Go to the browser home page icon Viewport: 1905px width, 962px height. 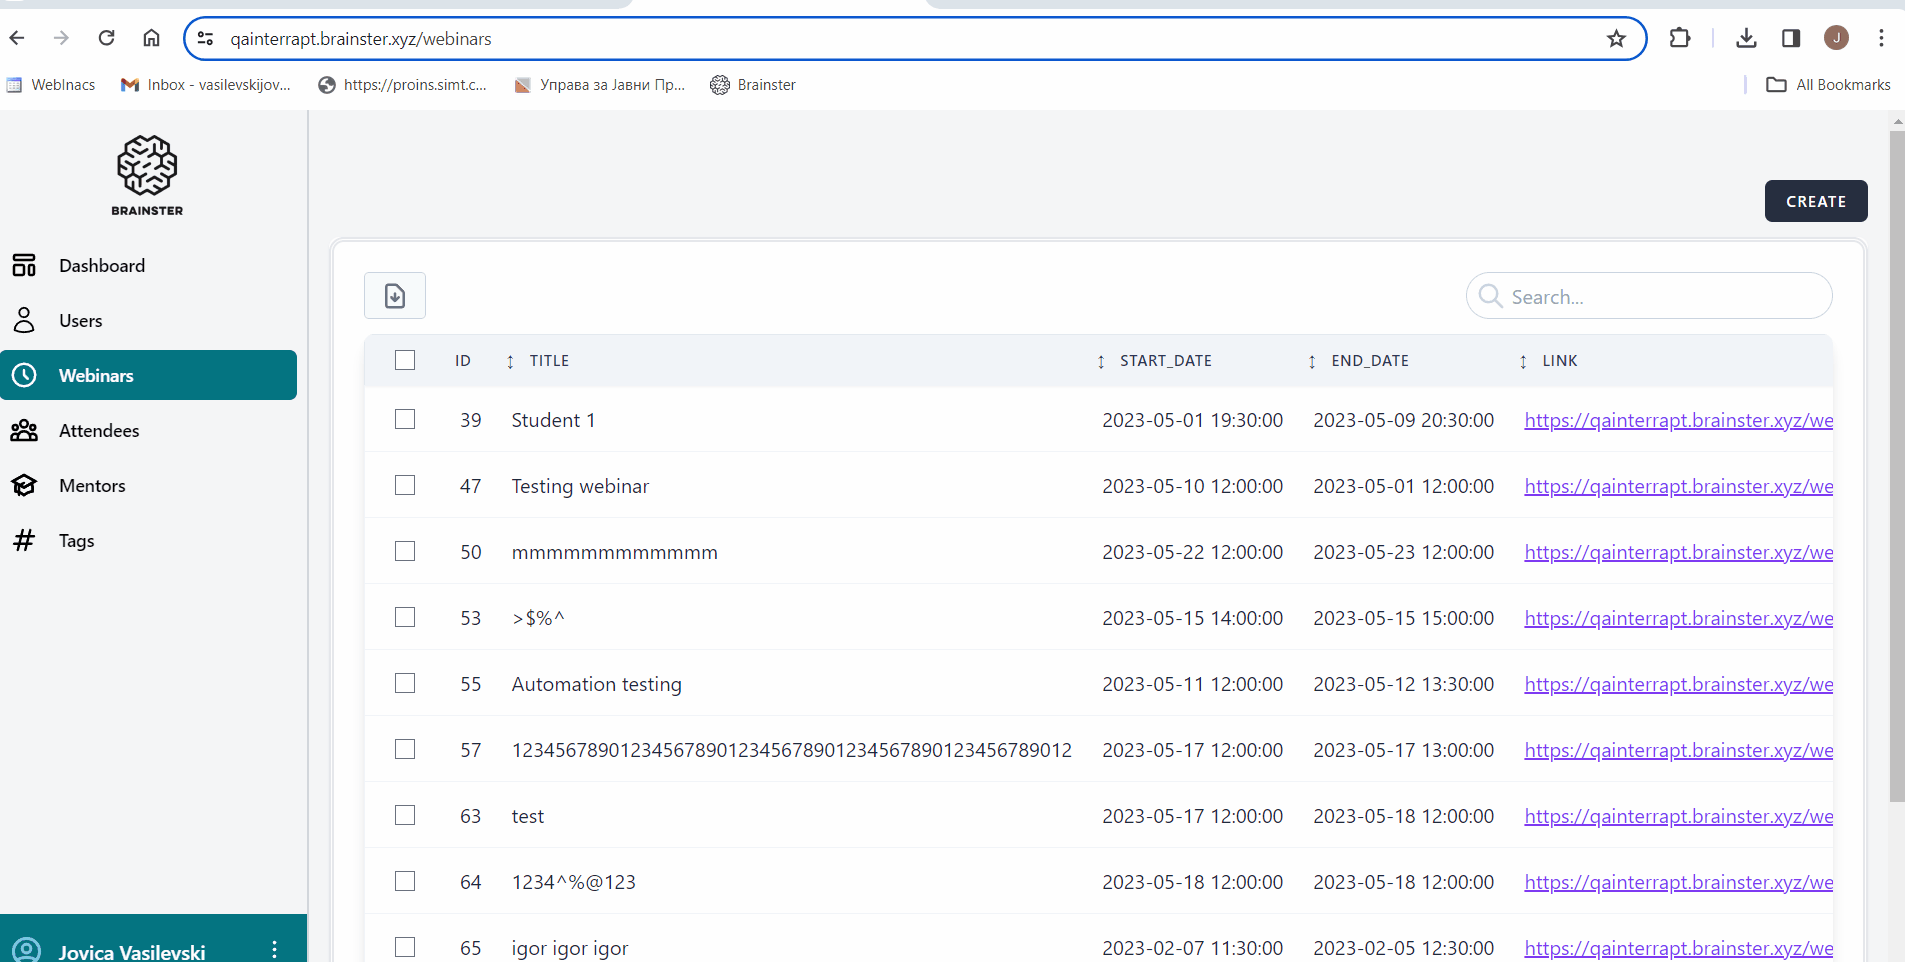pyautogui.click(x=151, y=39)
